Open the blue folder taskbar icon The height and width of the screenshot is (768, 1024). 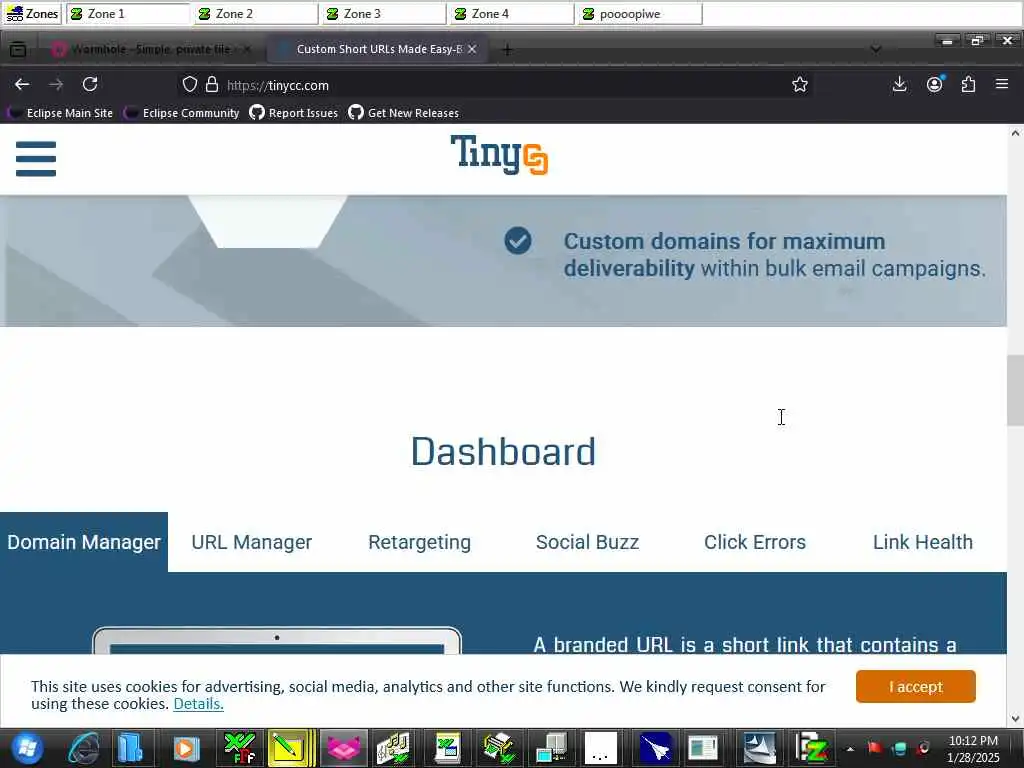[x=131, y=748]
